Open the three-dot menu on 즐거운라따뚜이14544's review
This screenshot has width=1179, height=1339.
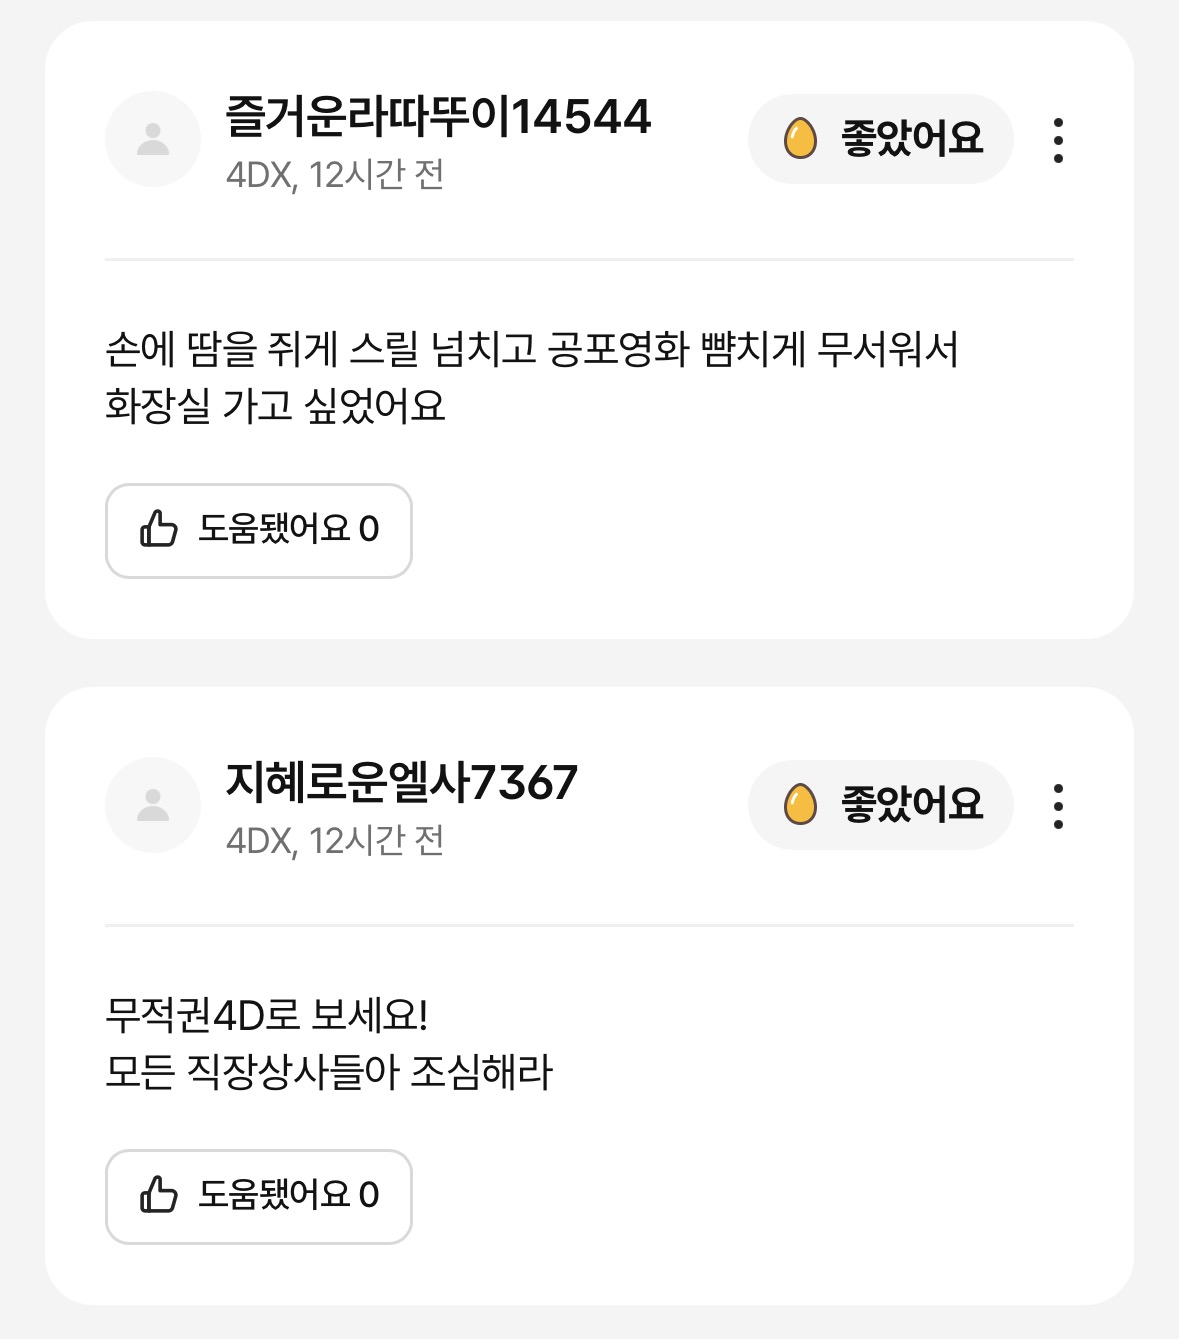pos(1058,140)
